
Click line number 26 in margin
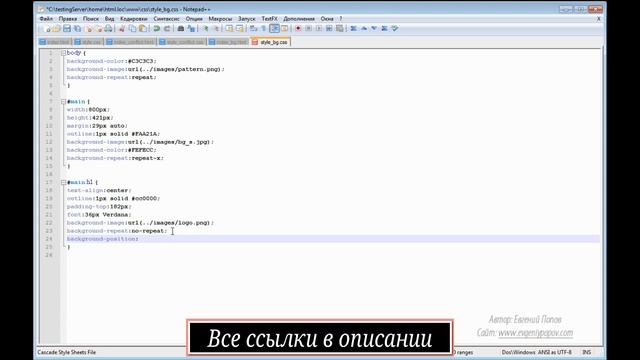tap(50, 255)
